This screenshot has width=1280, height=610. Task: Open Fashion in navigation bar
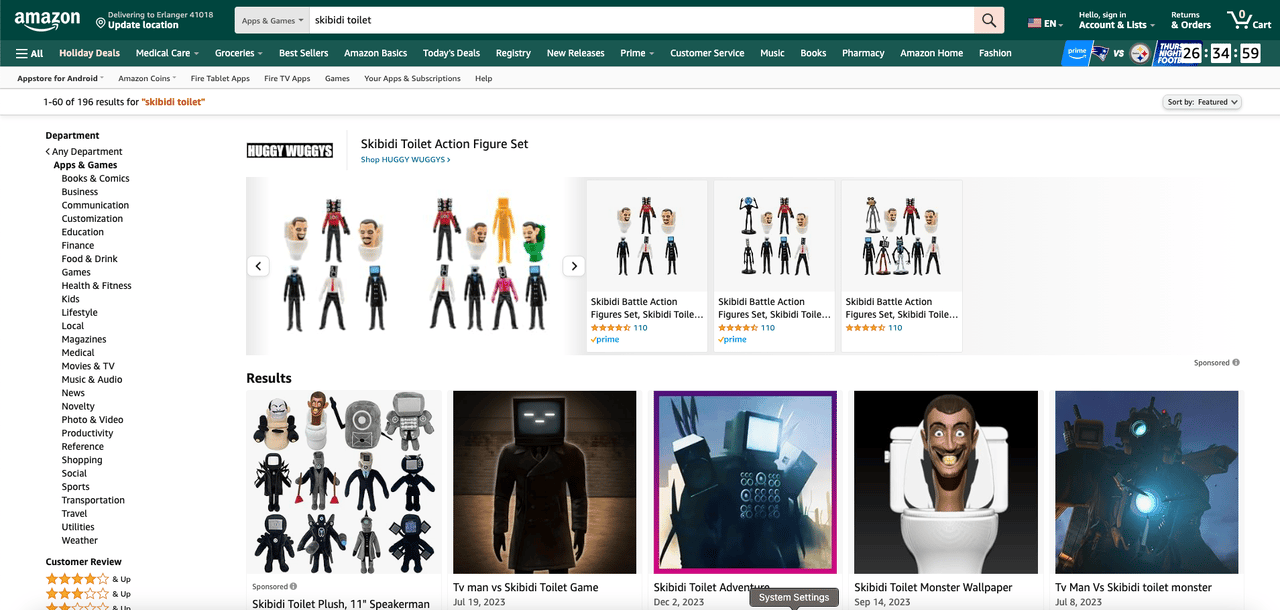point(995,53)
